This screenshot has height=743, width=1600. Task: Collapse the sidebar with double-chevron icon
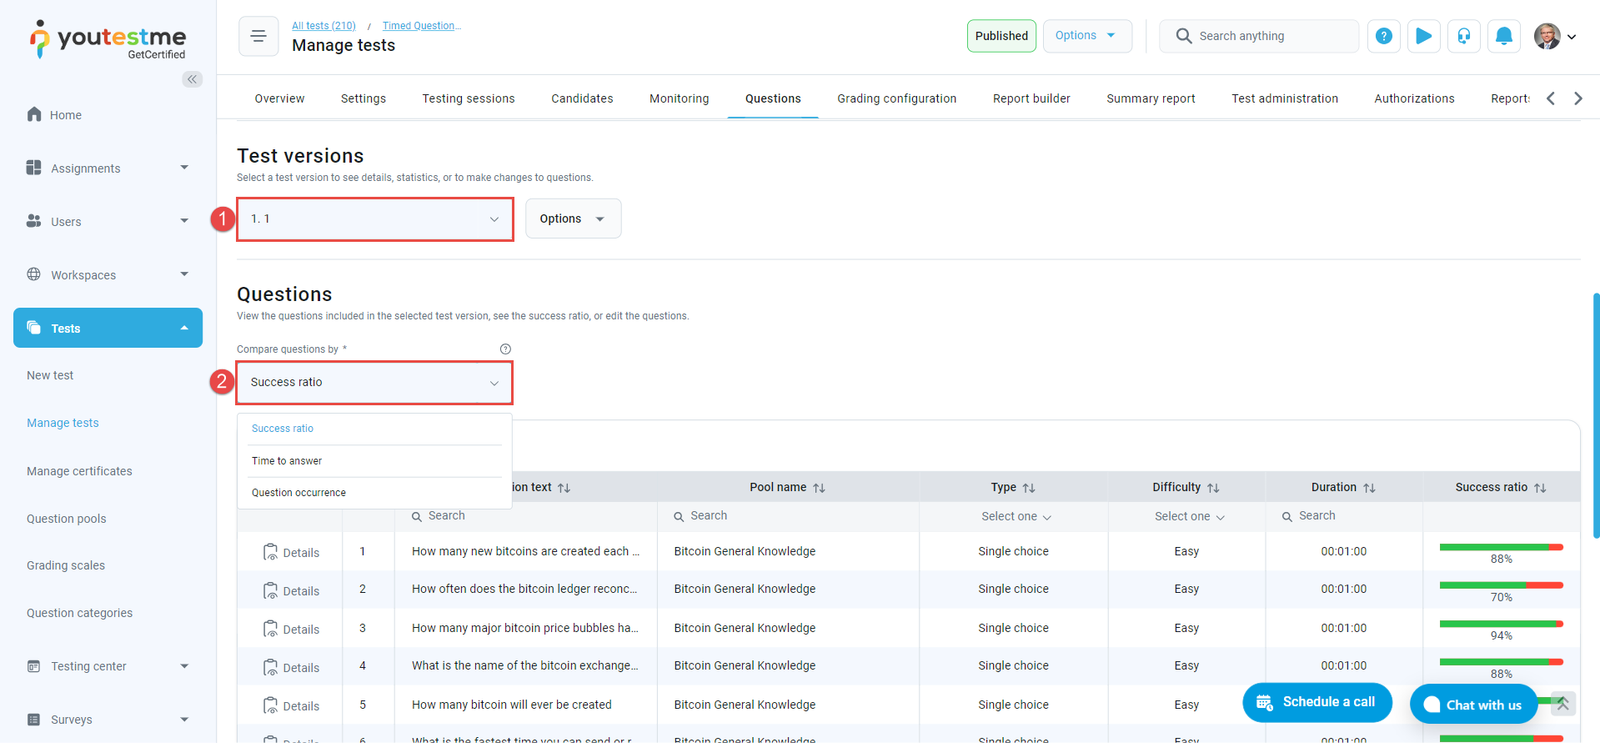pos(192,79)
